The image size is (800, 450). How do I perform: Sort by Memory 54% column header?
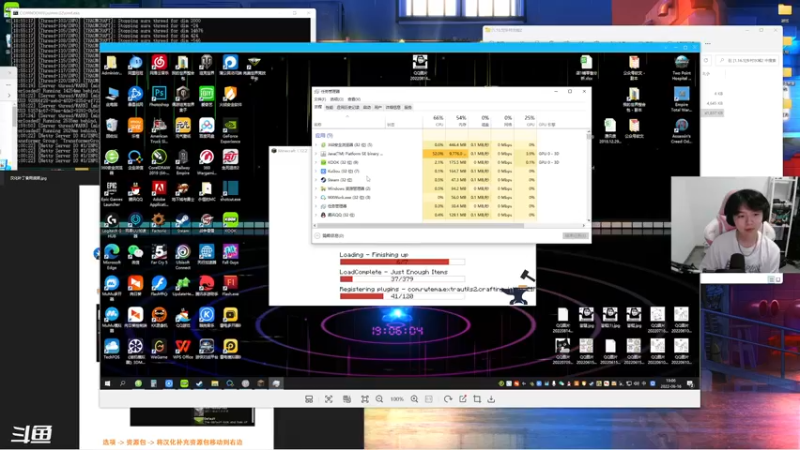tap(457, 121)
